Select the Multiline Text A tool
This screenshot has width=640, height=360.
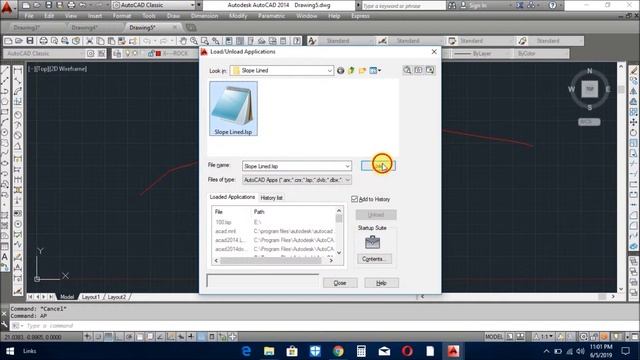(5, 257)
